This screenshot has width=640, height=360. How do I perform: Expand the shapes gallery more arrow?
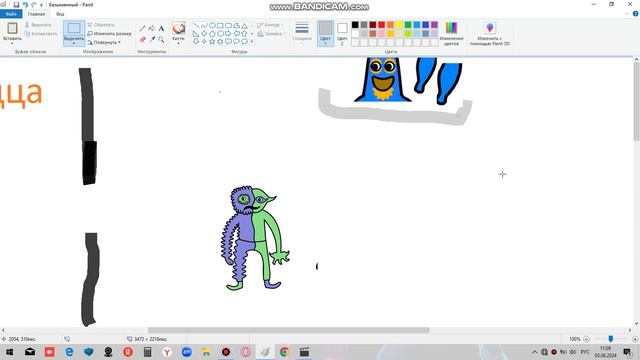pyautogui.click(x=252, y=42)
